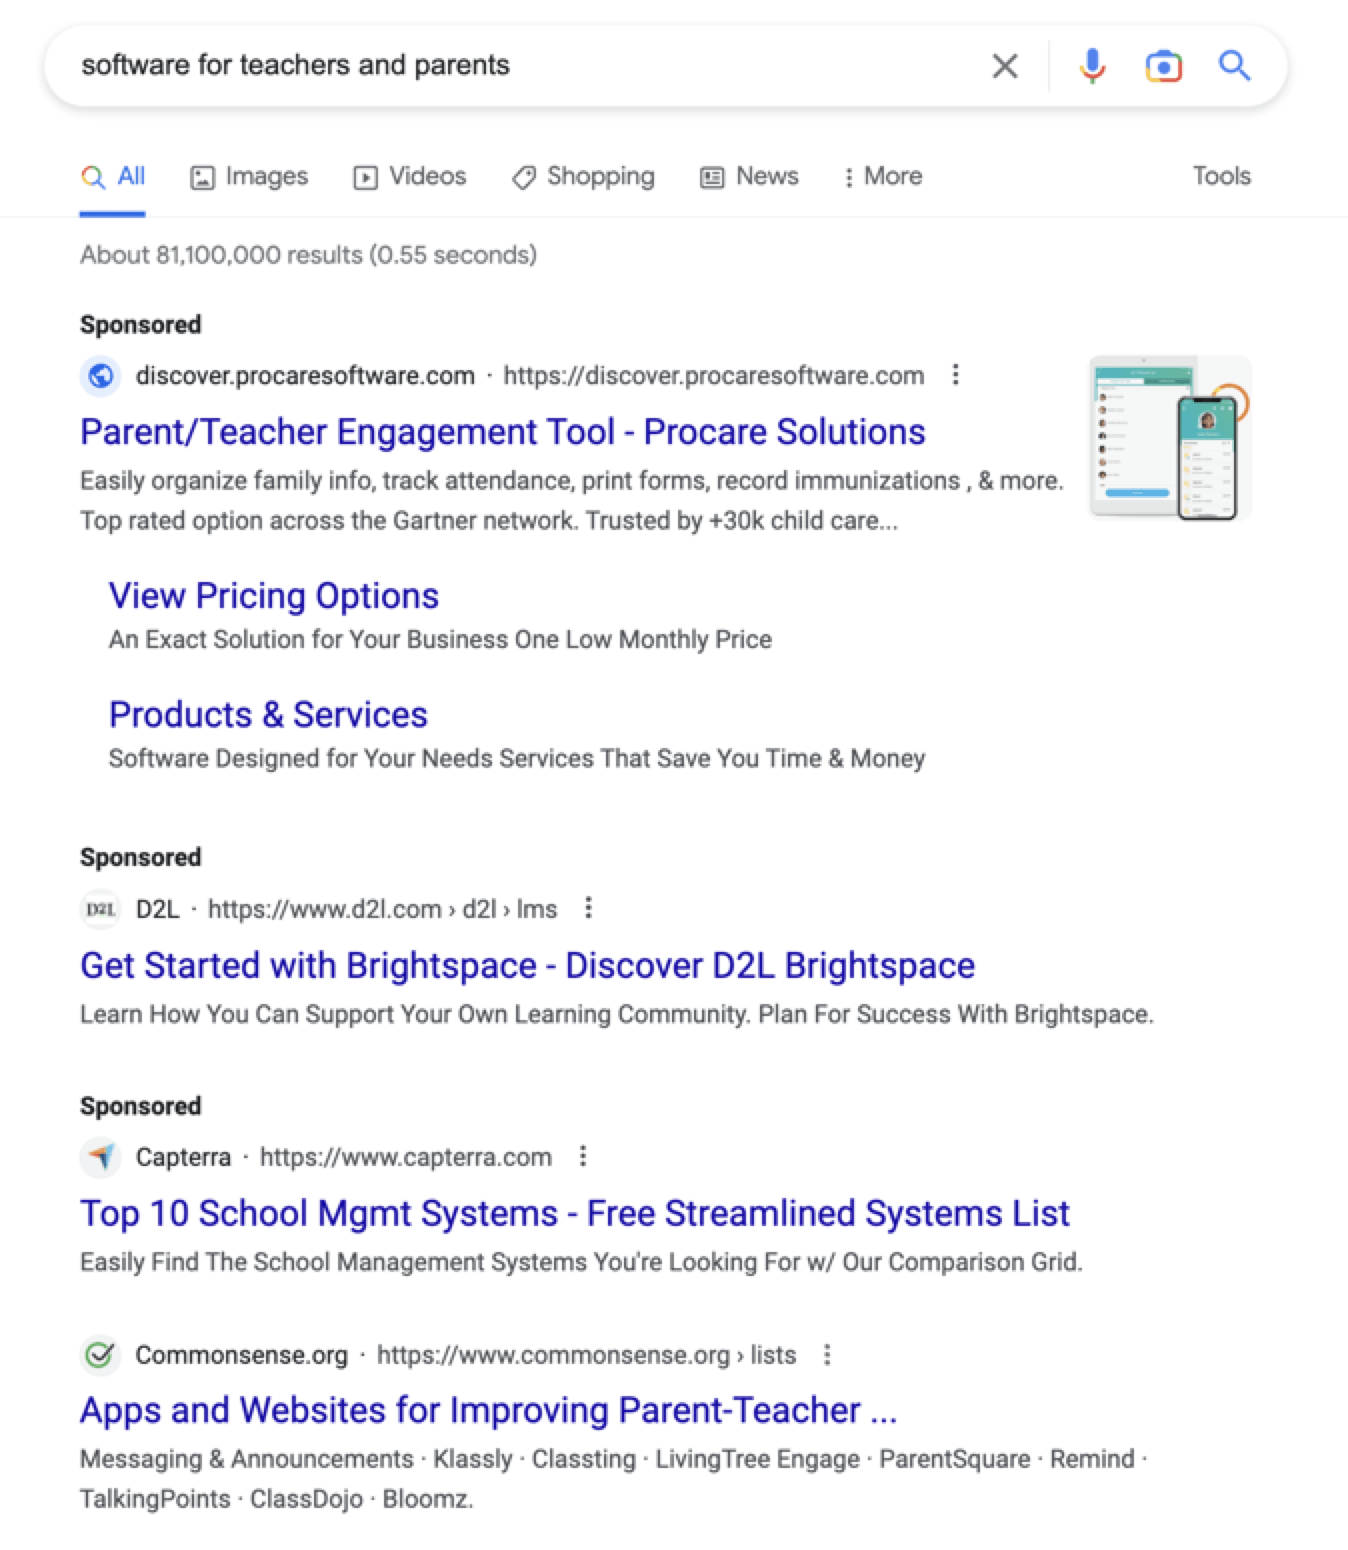The image size is (1348, 1550).
Task: Start voice search with microphone icon
Action: click(x=1092, y=66)
